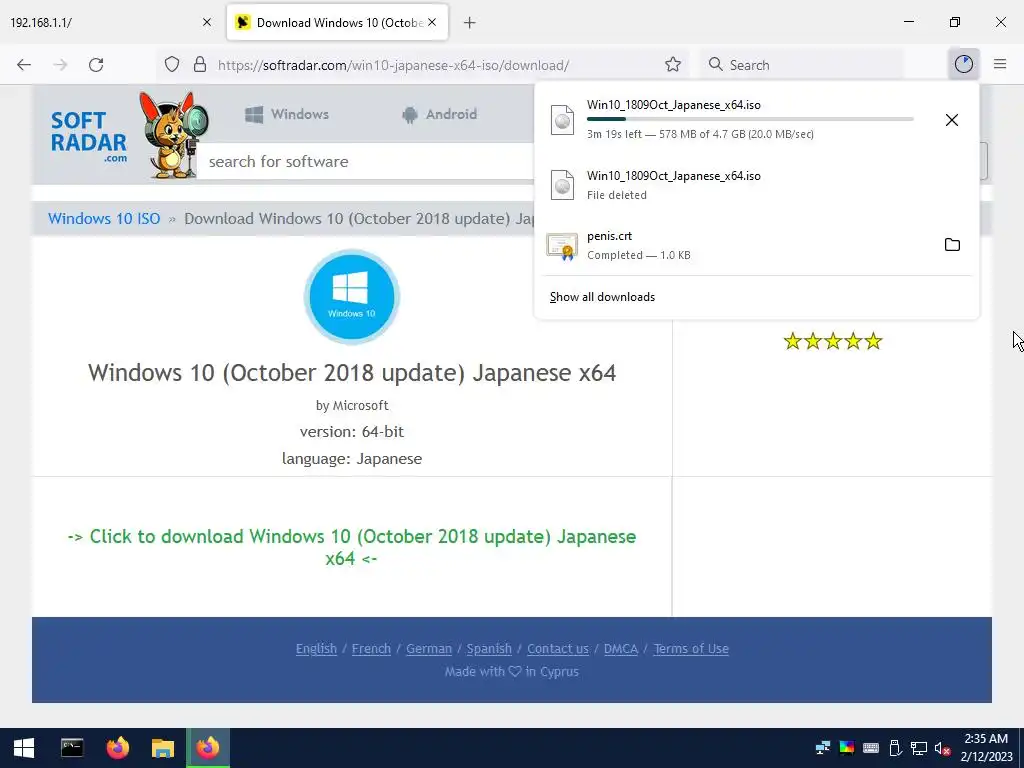Select the penis.crt download entry
1024x768 pixels.
pyautogui.click(x=756, y=245)
